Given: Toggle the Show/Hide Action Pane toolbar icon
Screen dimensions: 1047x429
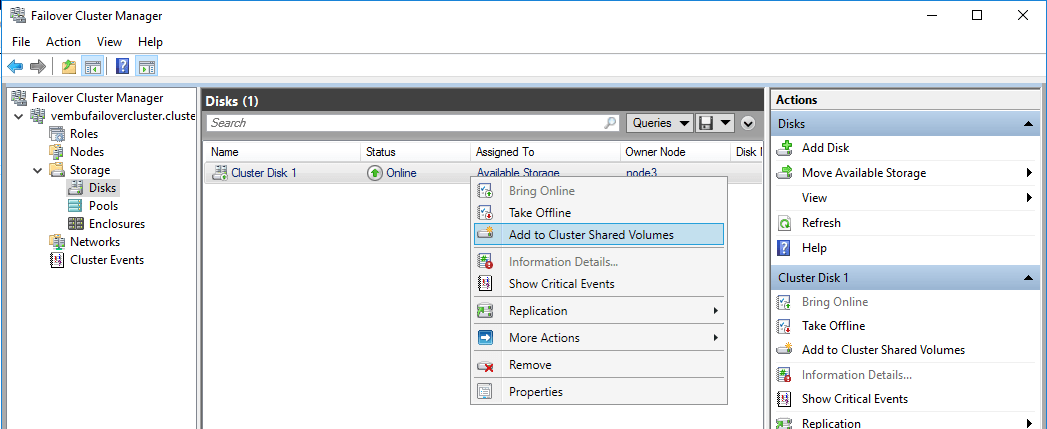Looking at the screenshot, I should 147,66.
